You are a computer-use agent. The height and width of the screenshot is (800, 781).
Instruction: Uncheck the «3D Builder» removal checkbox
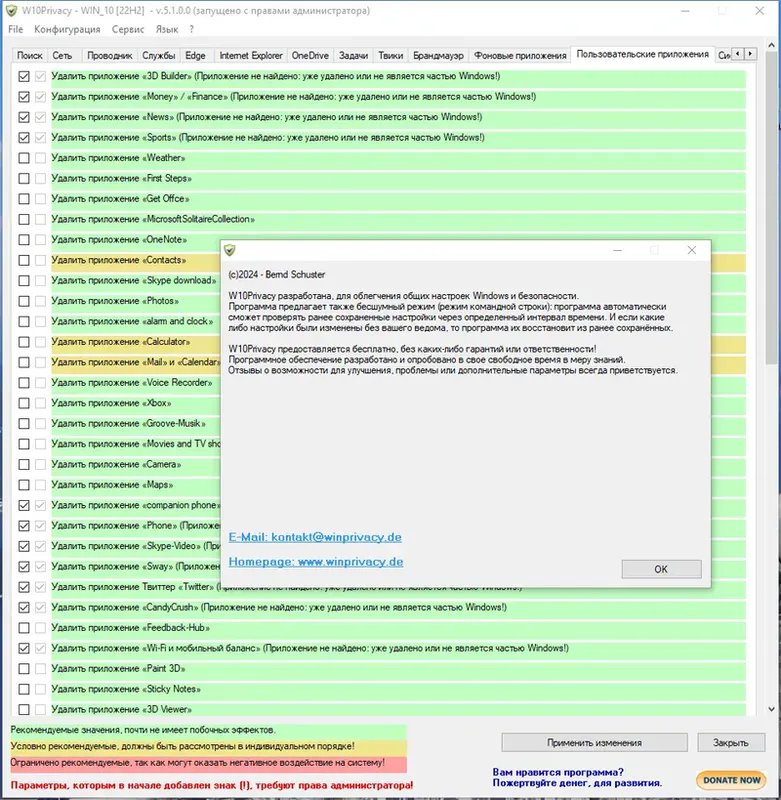tap(24, 77)
